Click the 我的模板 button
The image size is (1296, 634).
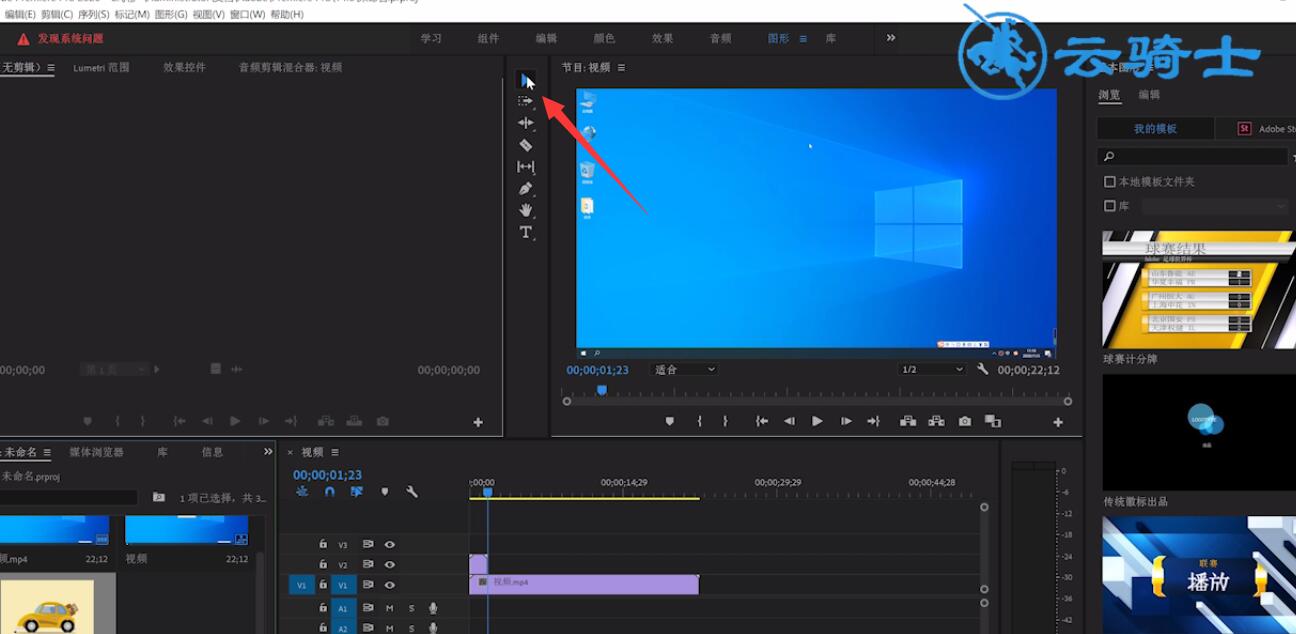(x=1155, y=129)
